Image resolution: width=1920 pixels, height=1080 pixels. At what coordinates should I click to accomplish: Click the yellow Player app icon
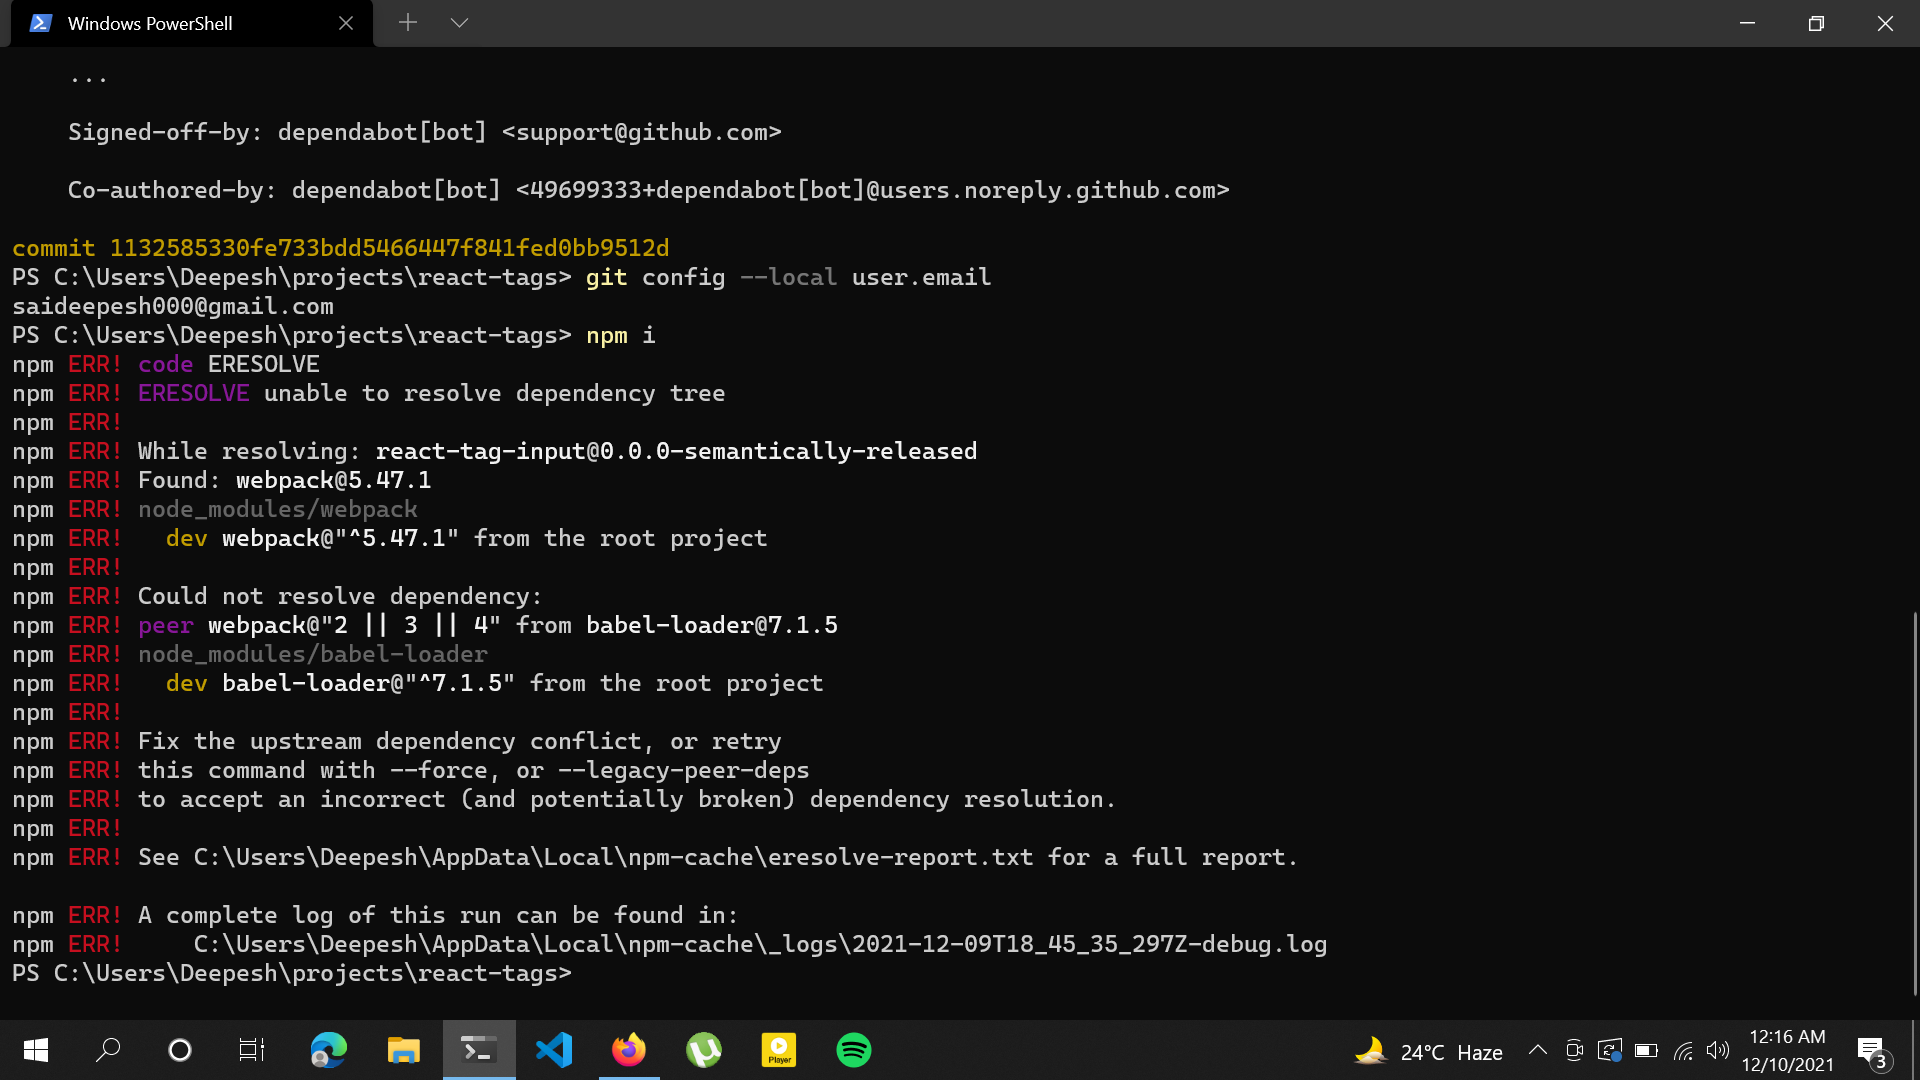pyautogui.click(x=779, y=1050)
